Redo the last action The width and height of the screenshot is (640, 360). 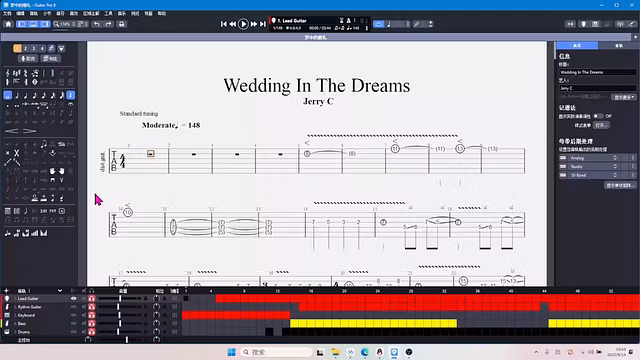[108, 24]
